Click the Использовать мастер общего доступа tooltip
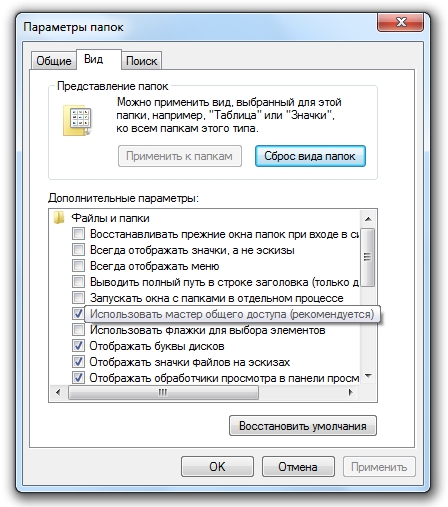448x507 pixels. 232,314
